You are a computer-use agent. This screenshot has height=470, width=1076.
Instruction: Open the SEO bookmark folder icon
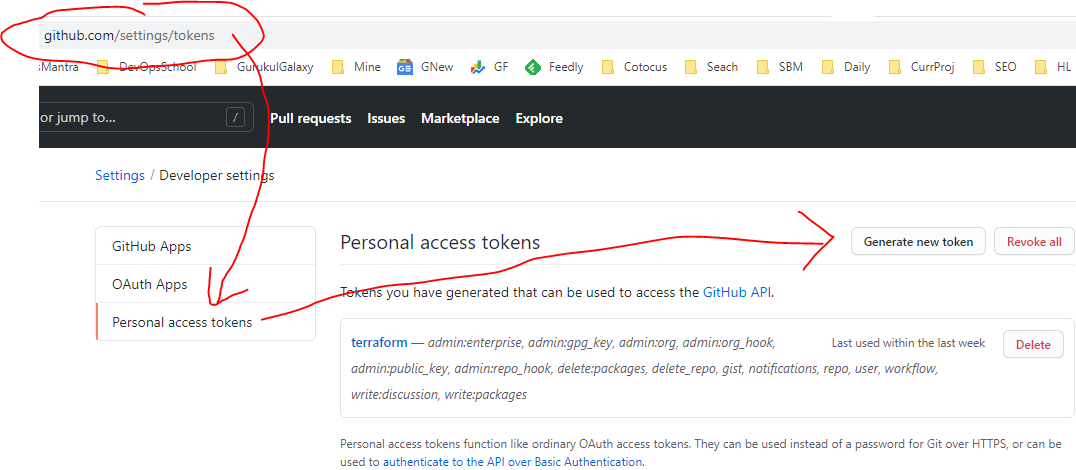(x=978, y=67)
